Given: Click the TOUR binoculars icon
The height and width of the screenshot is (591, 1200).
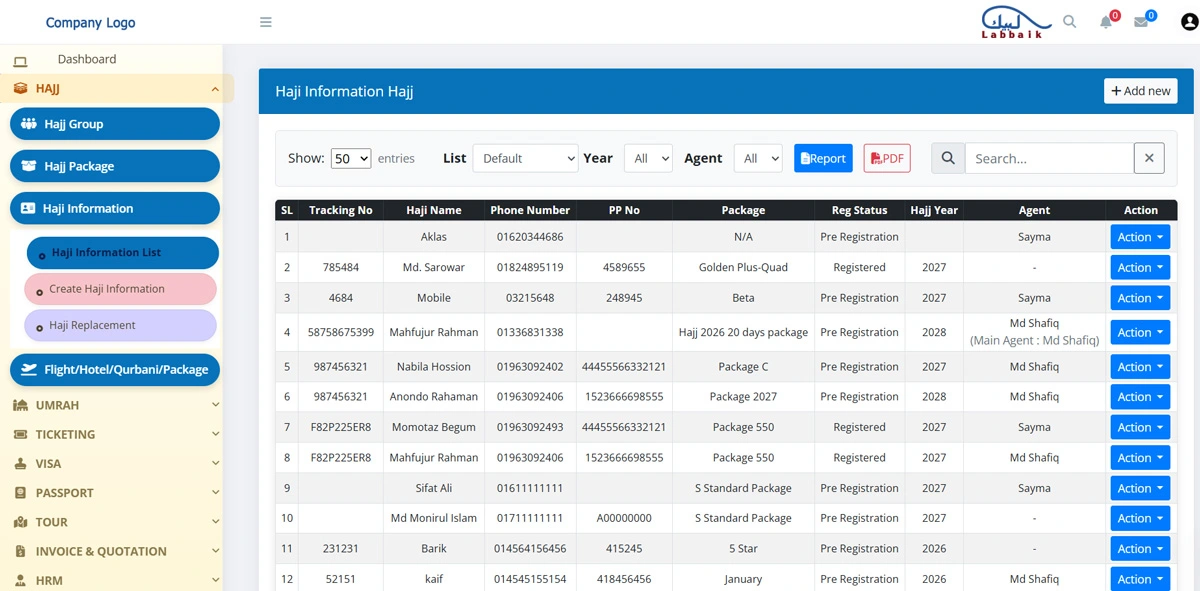Looking at the screenshot, I should click(20, 522).
